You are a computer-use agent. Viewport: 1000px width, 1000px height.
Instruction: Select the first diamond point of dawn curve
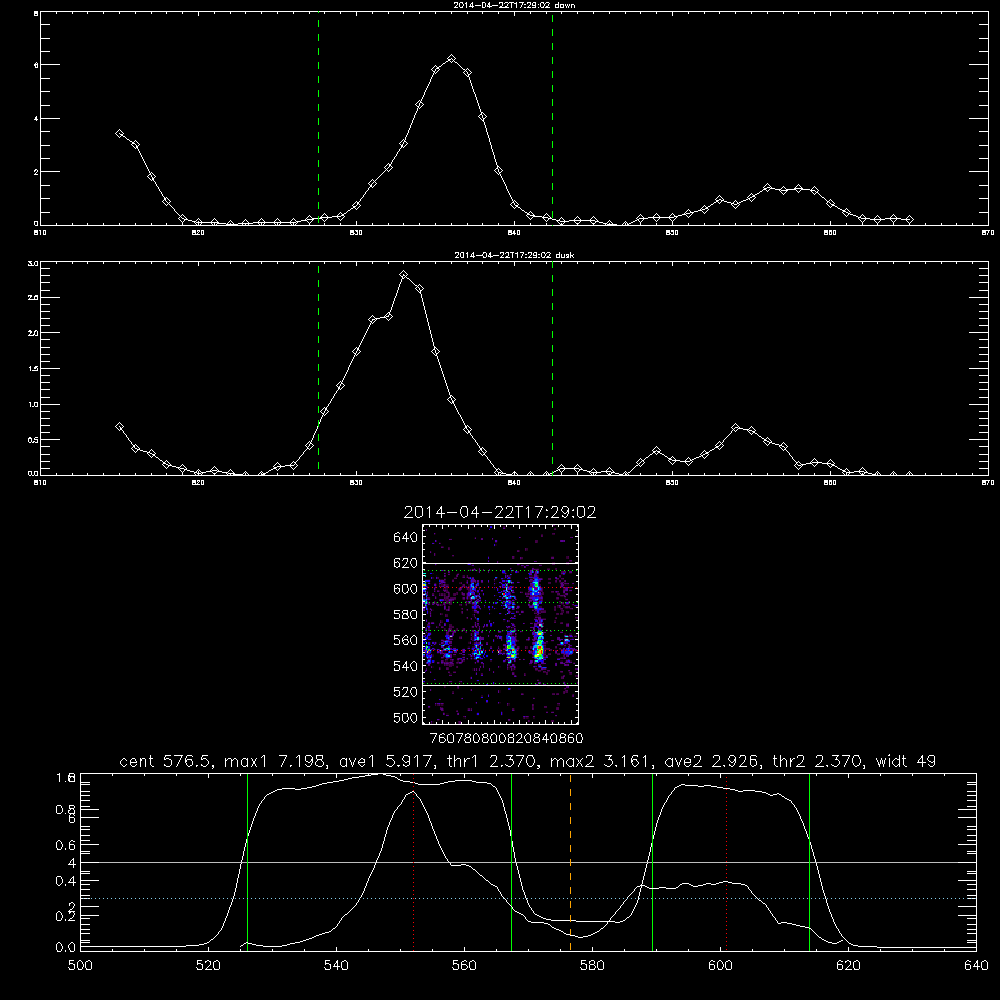pos(119,133)
